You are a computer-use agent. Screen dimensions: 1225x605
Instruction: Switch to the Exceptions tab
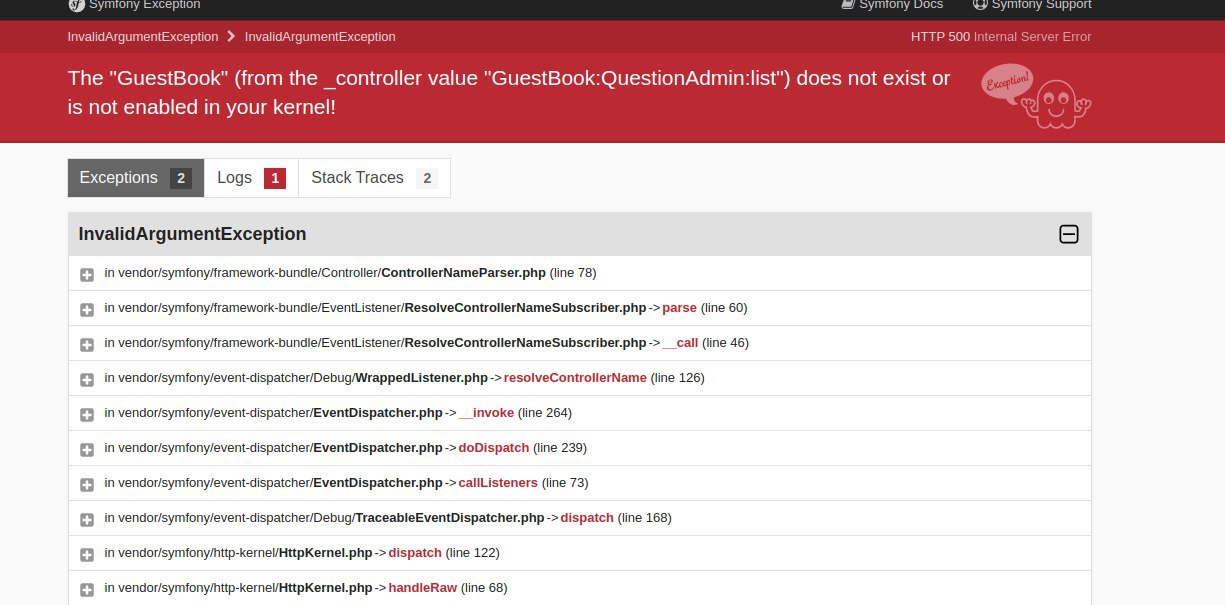pyautogui.click(x=136, y=178)
